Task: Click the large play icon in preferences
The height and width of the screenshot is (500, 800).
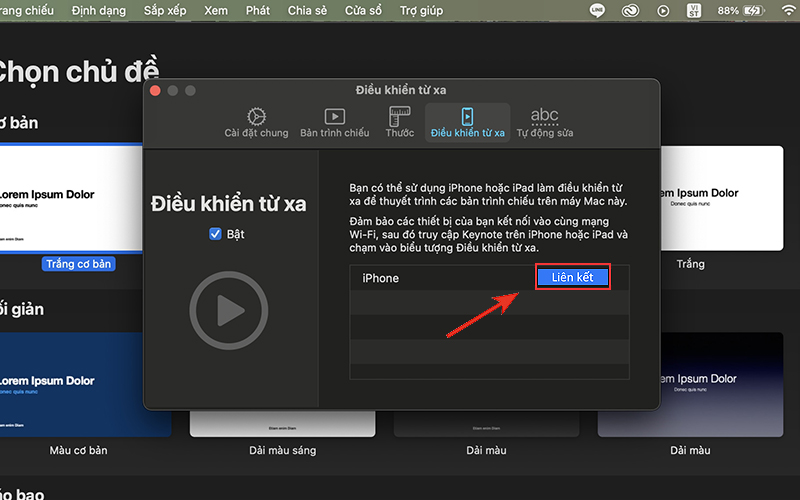Action: (x=229, y=310)
